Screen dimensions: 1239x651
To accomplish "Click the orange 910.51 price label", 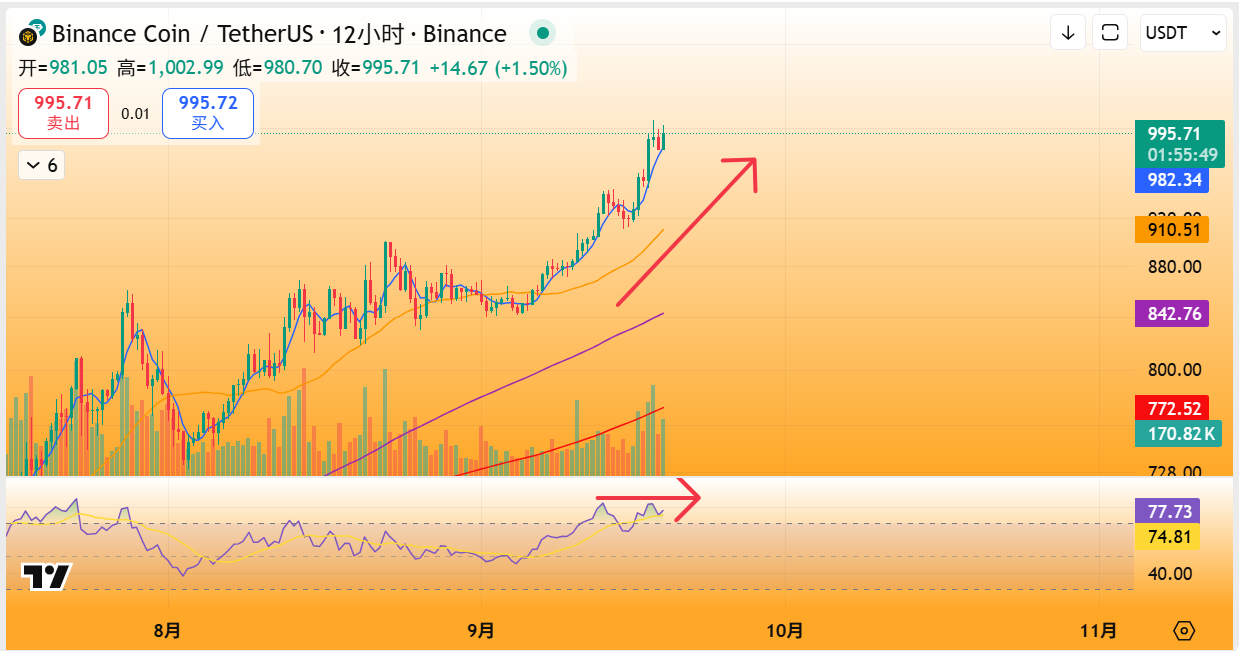I will coord(1172,230).
